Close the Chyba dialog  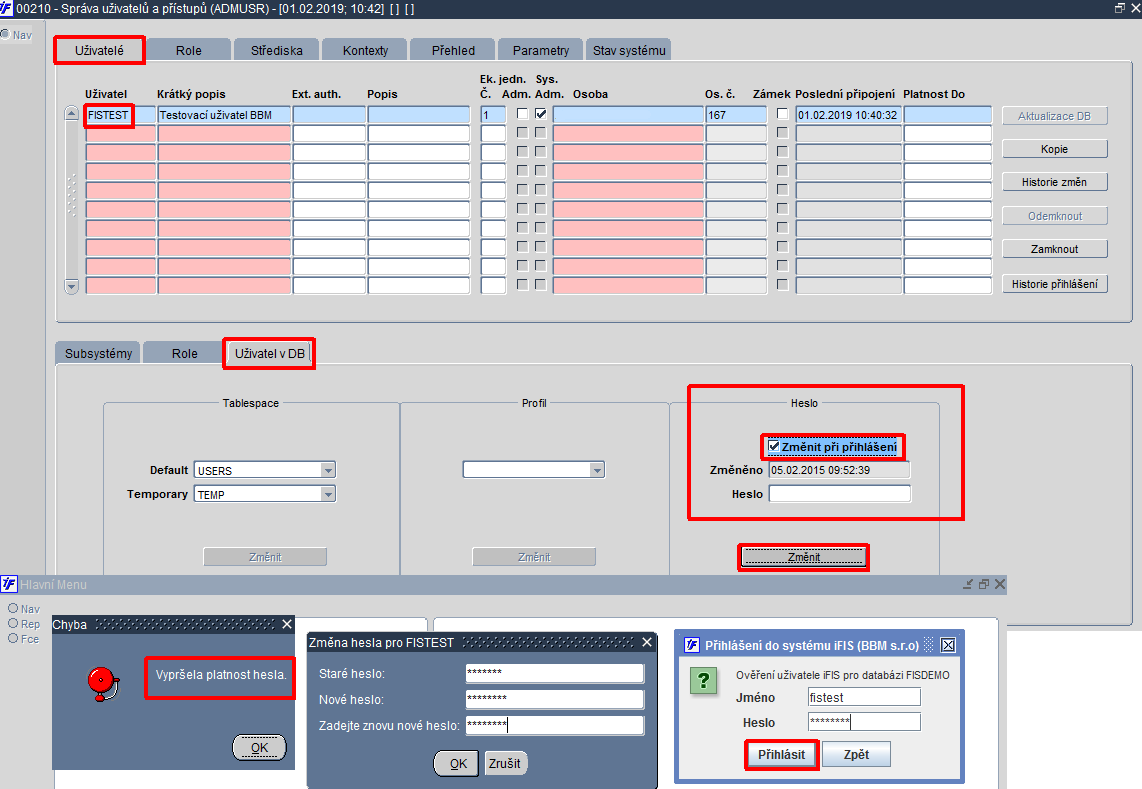pos(287,624)
